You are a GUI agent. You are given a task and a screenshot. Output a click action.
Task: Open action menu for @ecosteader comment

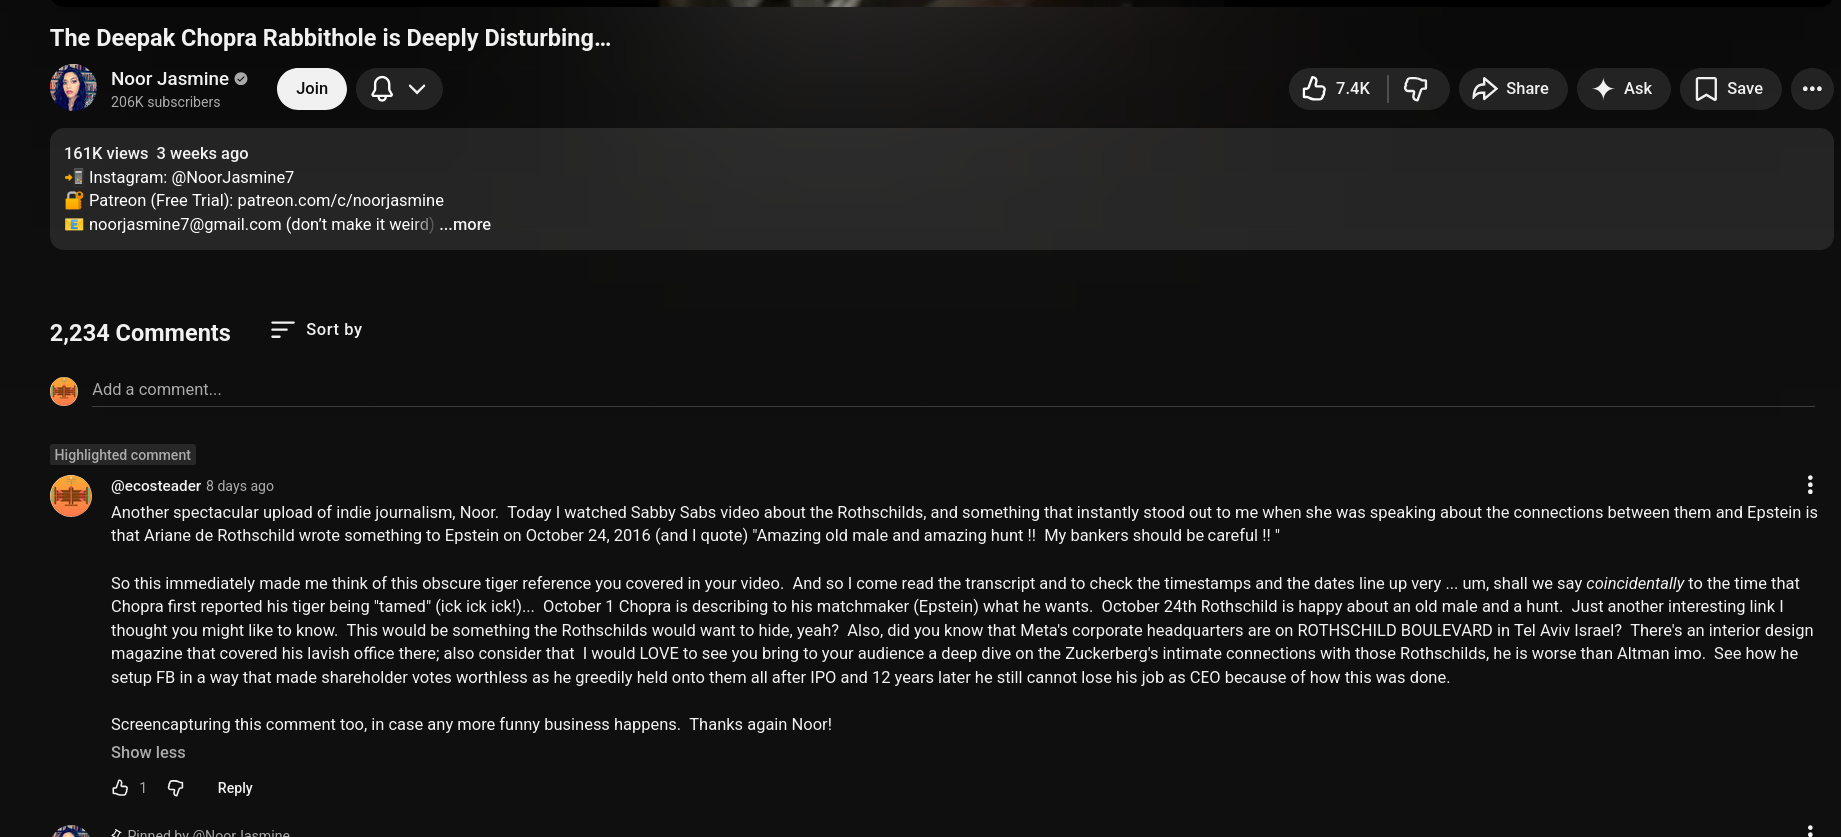point(1810,485)
